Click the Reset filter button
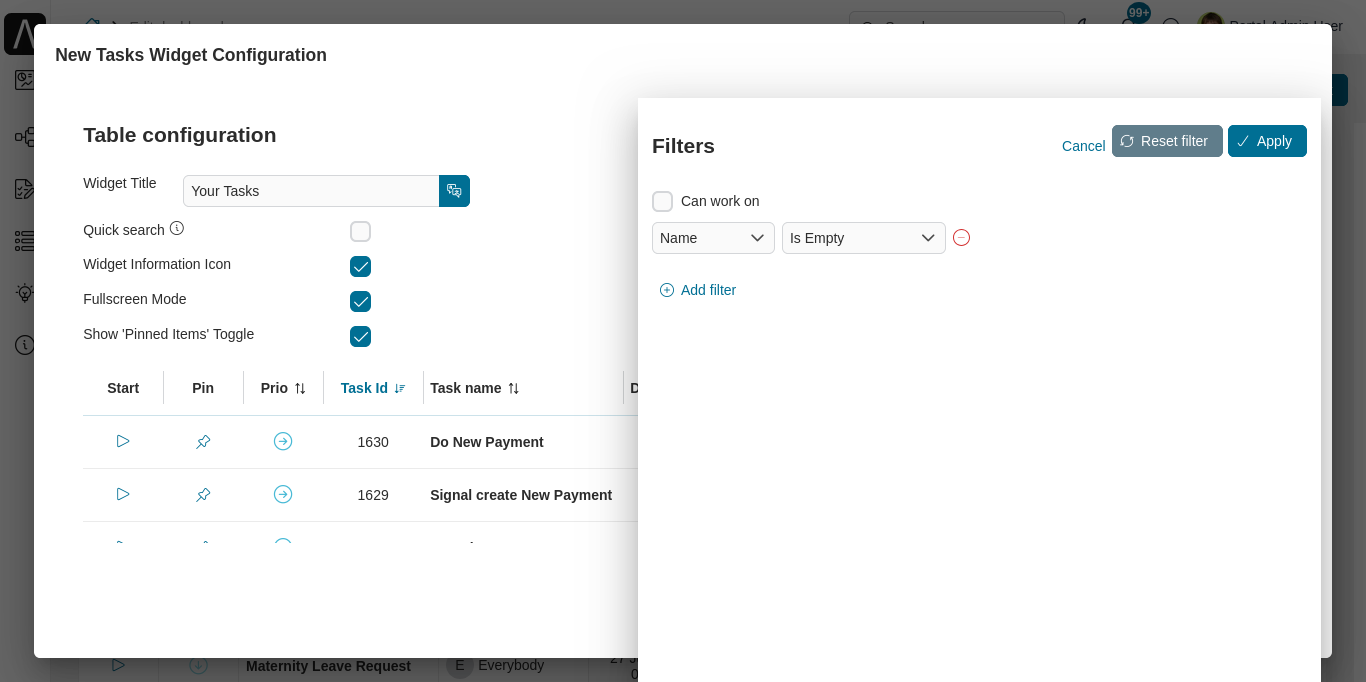Screen dimensions: 1366x682 pos(1167,141)
